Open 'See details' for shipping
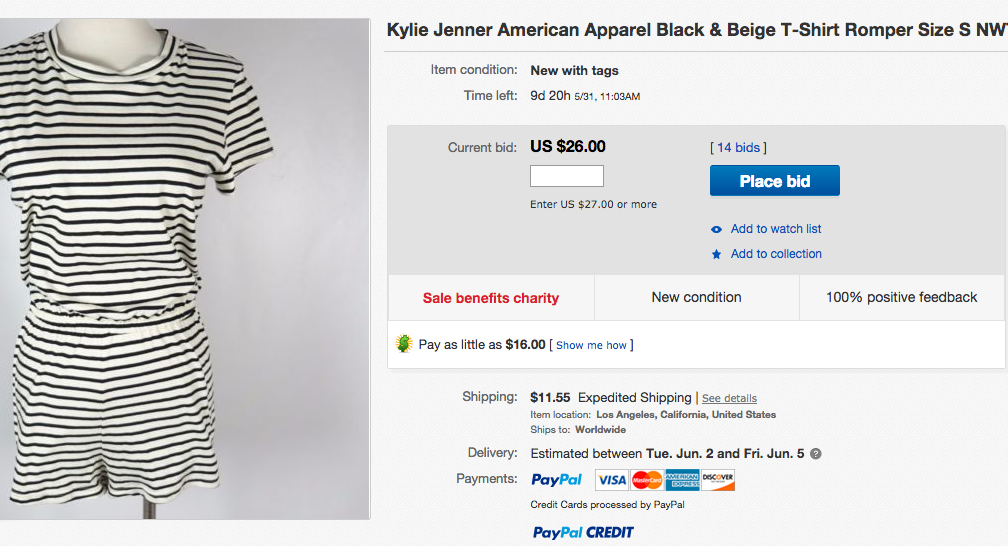This screenshot has width=1008, height=546. [729, 398]
